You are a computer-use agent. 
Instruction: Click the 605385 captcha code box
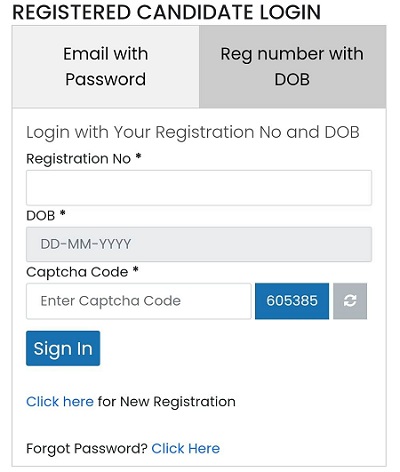point(292,301)
